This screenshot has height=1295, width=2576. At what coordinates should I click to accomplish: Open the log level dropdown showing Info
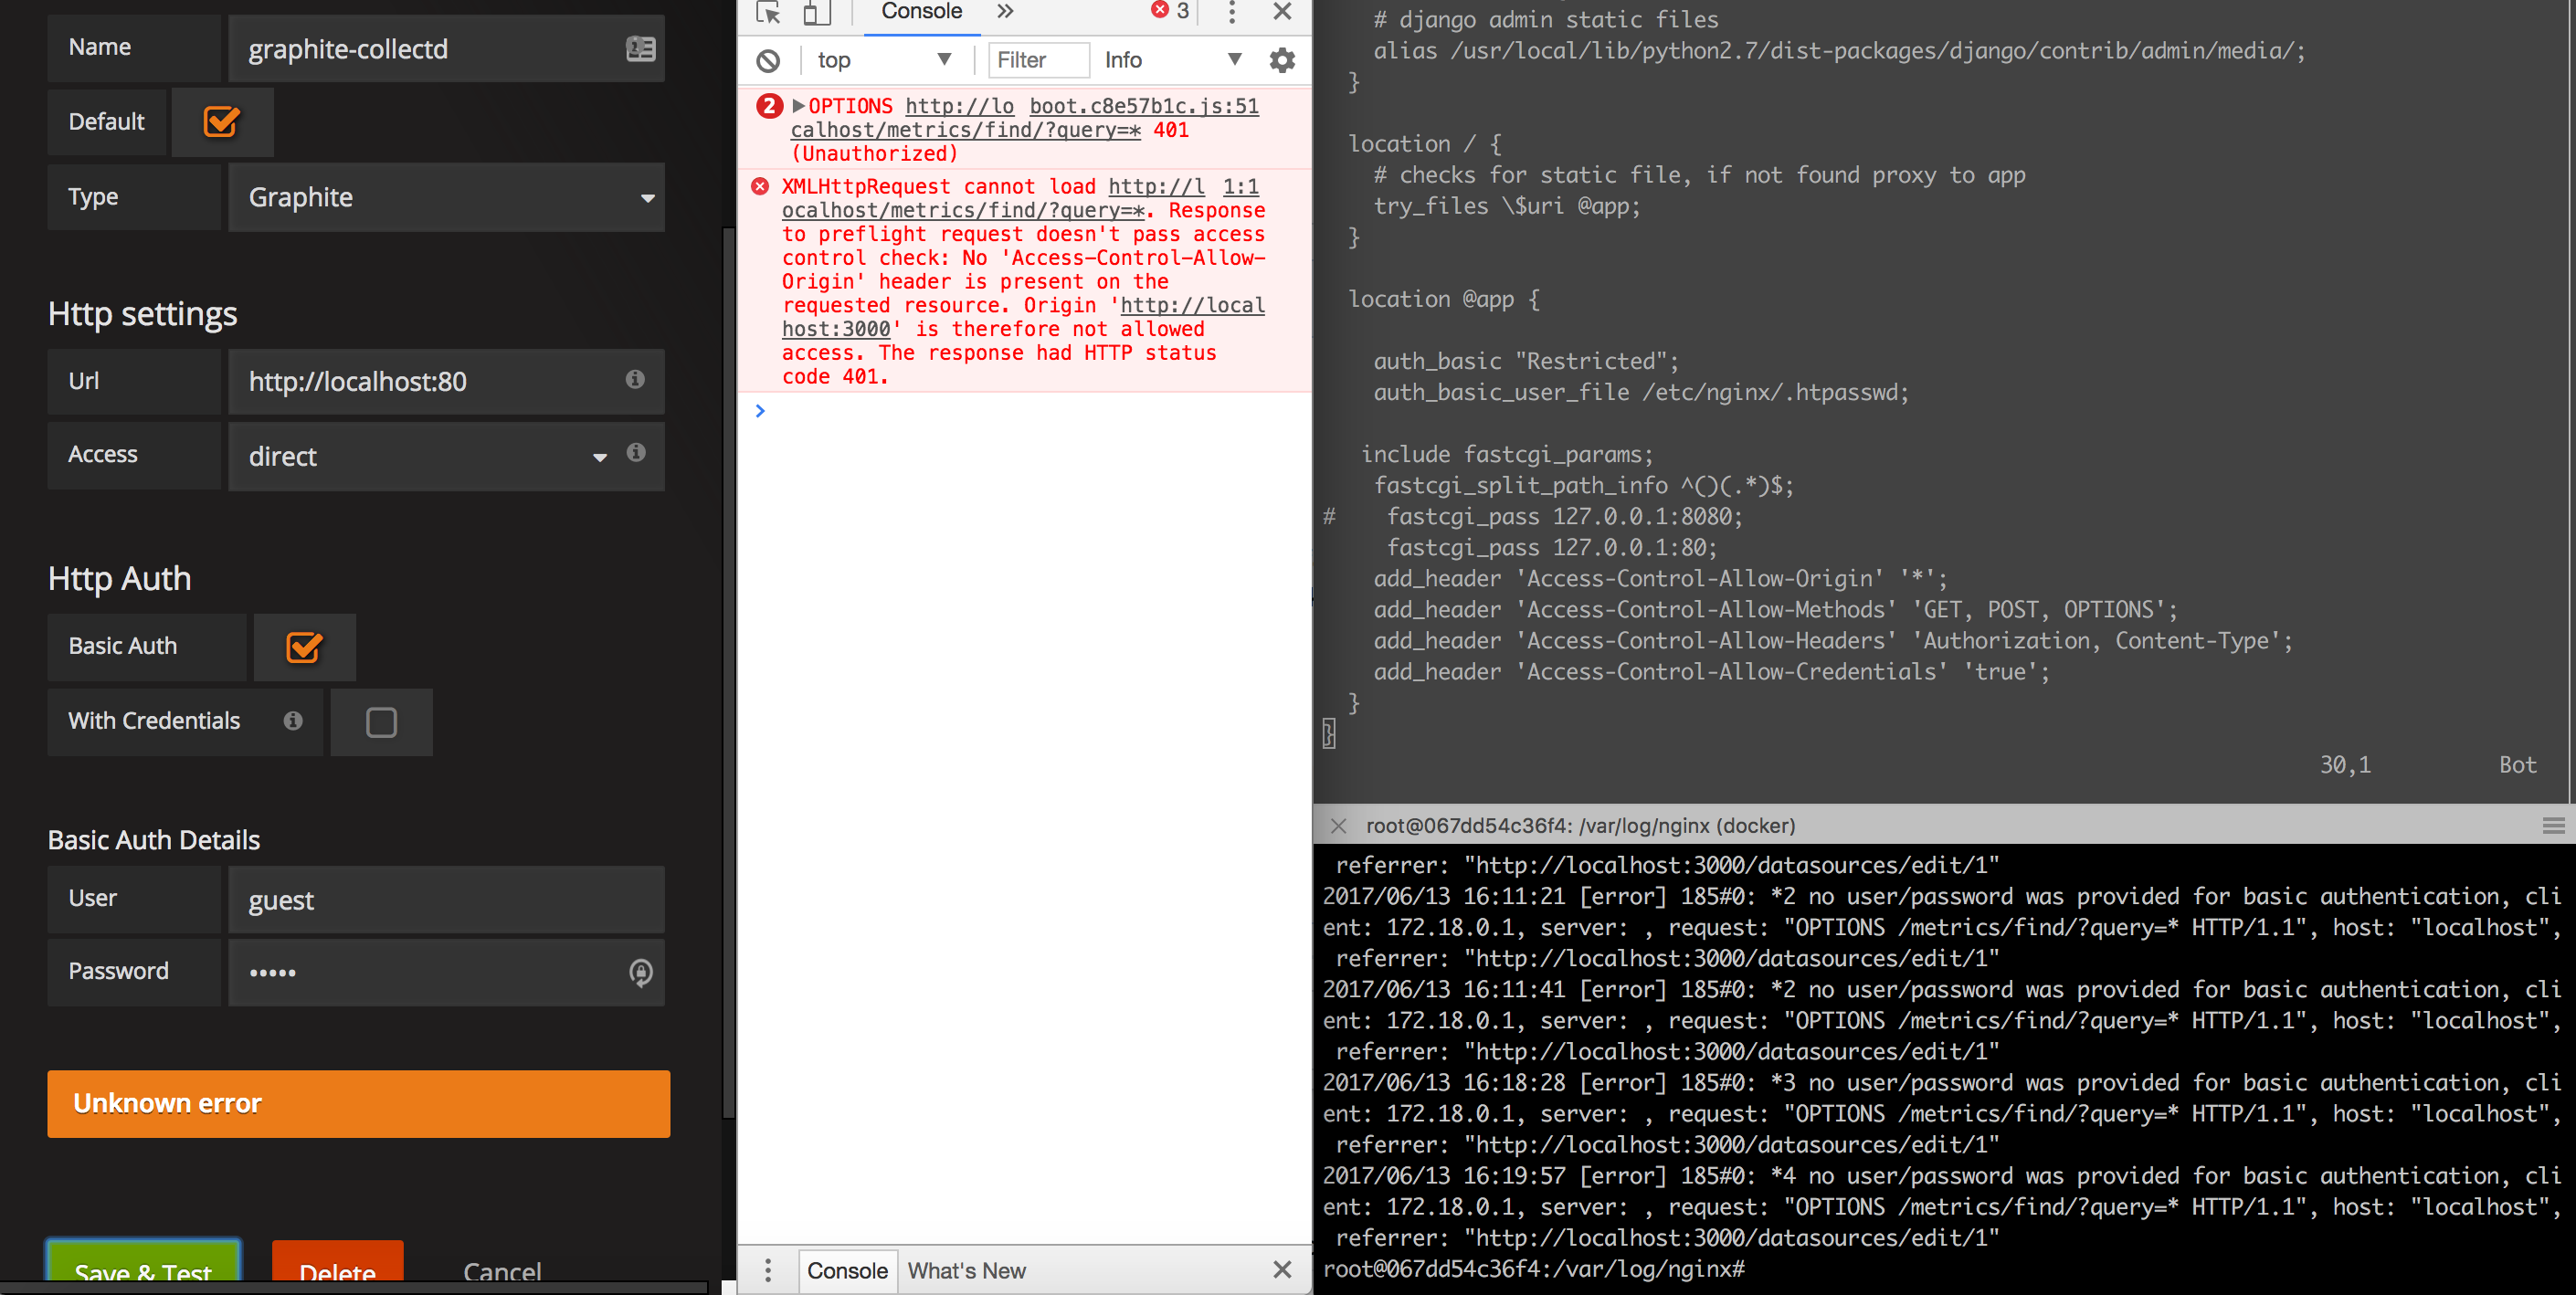(x=1173, y=61)
